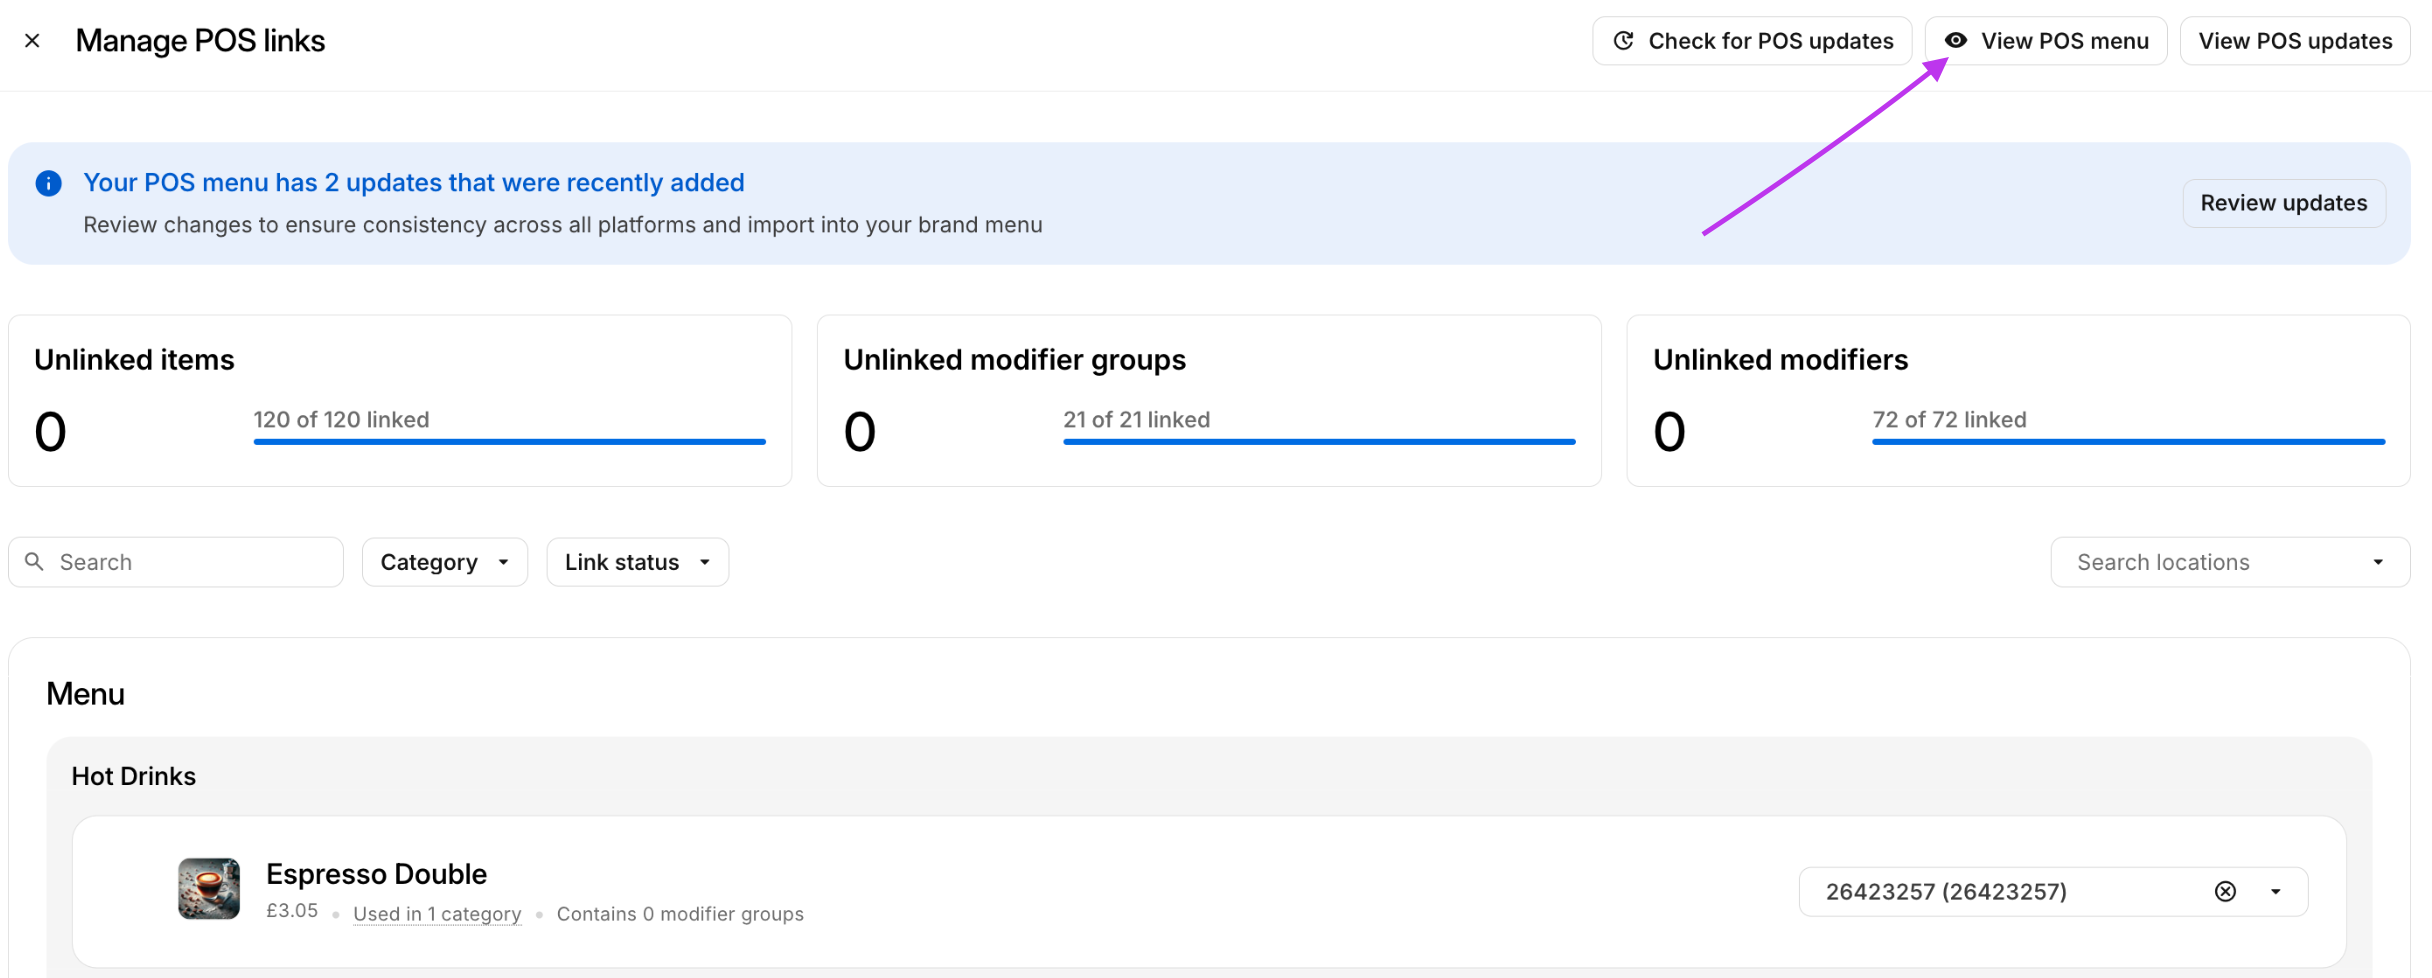Viewport: 2432px width, 978px height.
Task: Click the '72 of 72 linked' text
Action: click(x=1950, y=420)
